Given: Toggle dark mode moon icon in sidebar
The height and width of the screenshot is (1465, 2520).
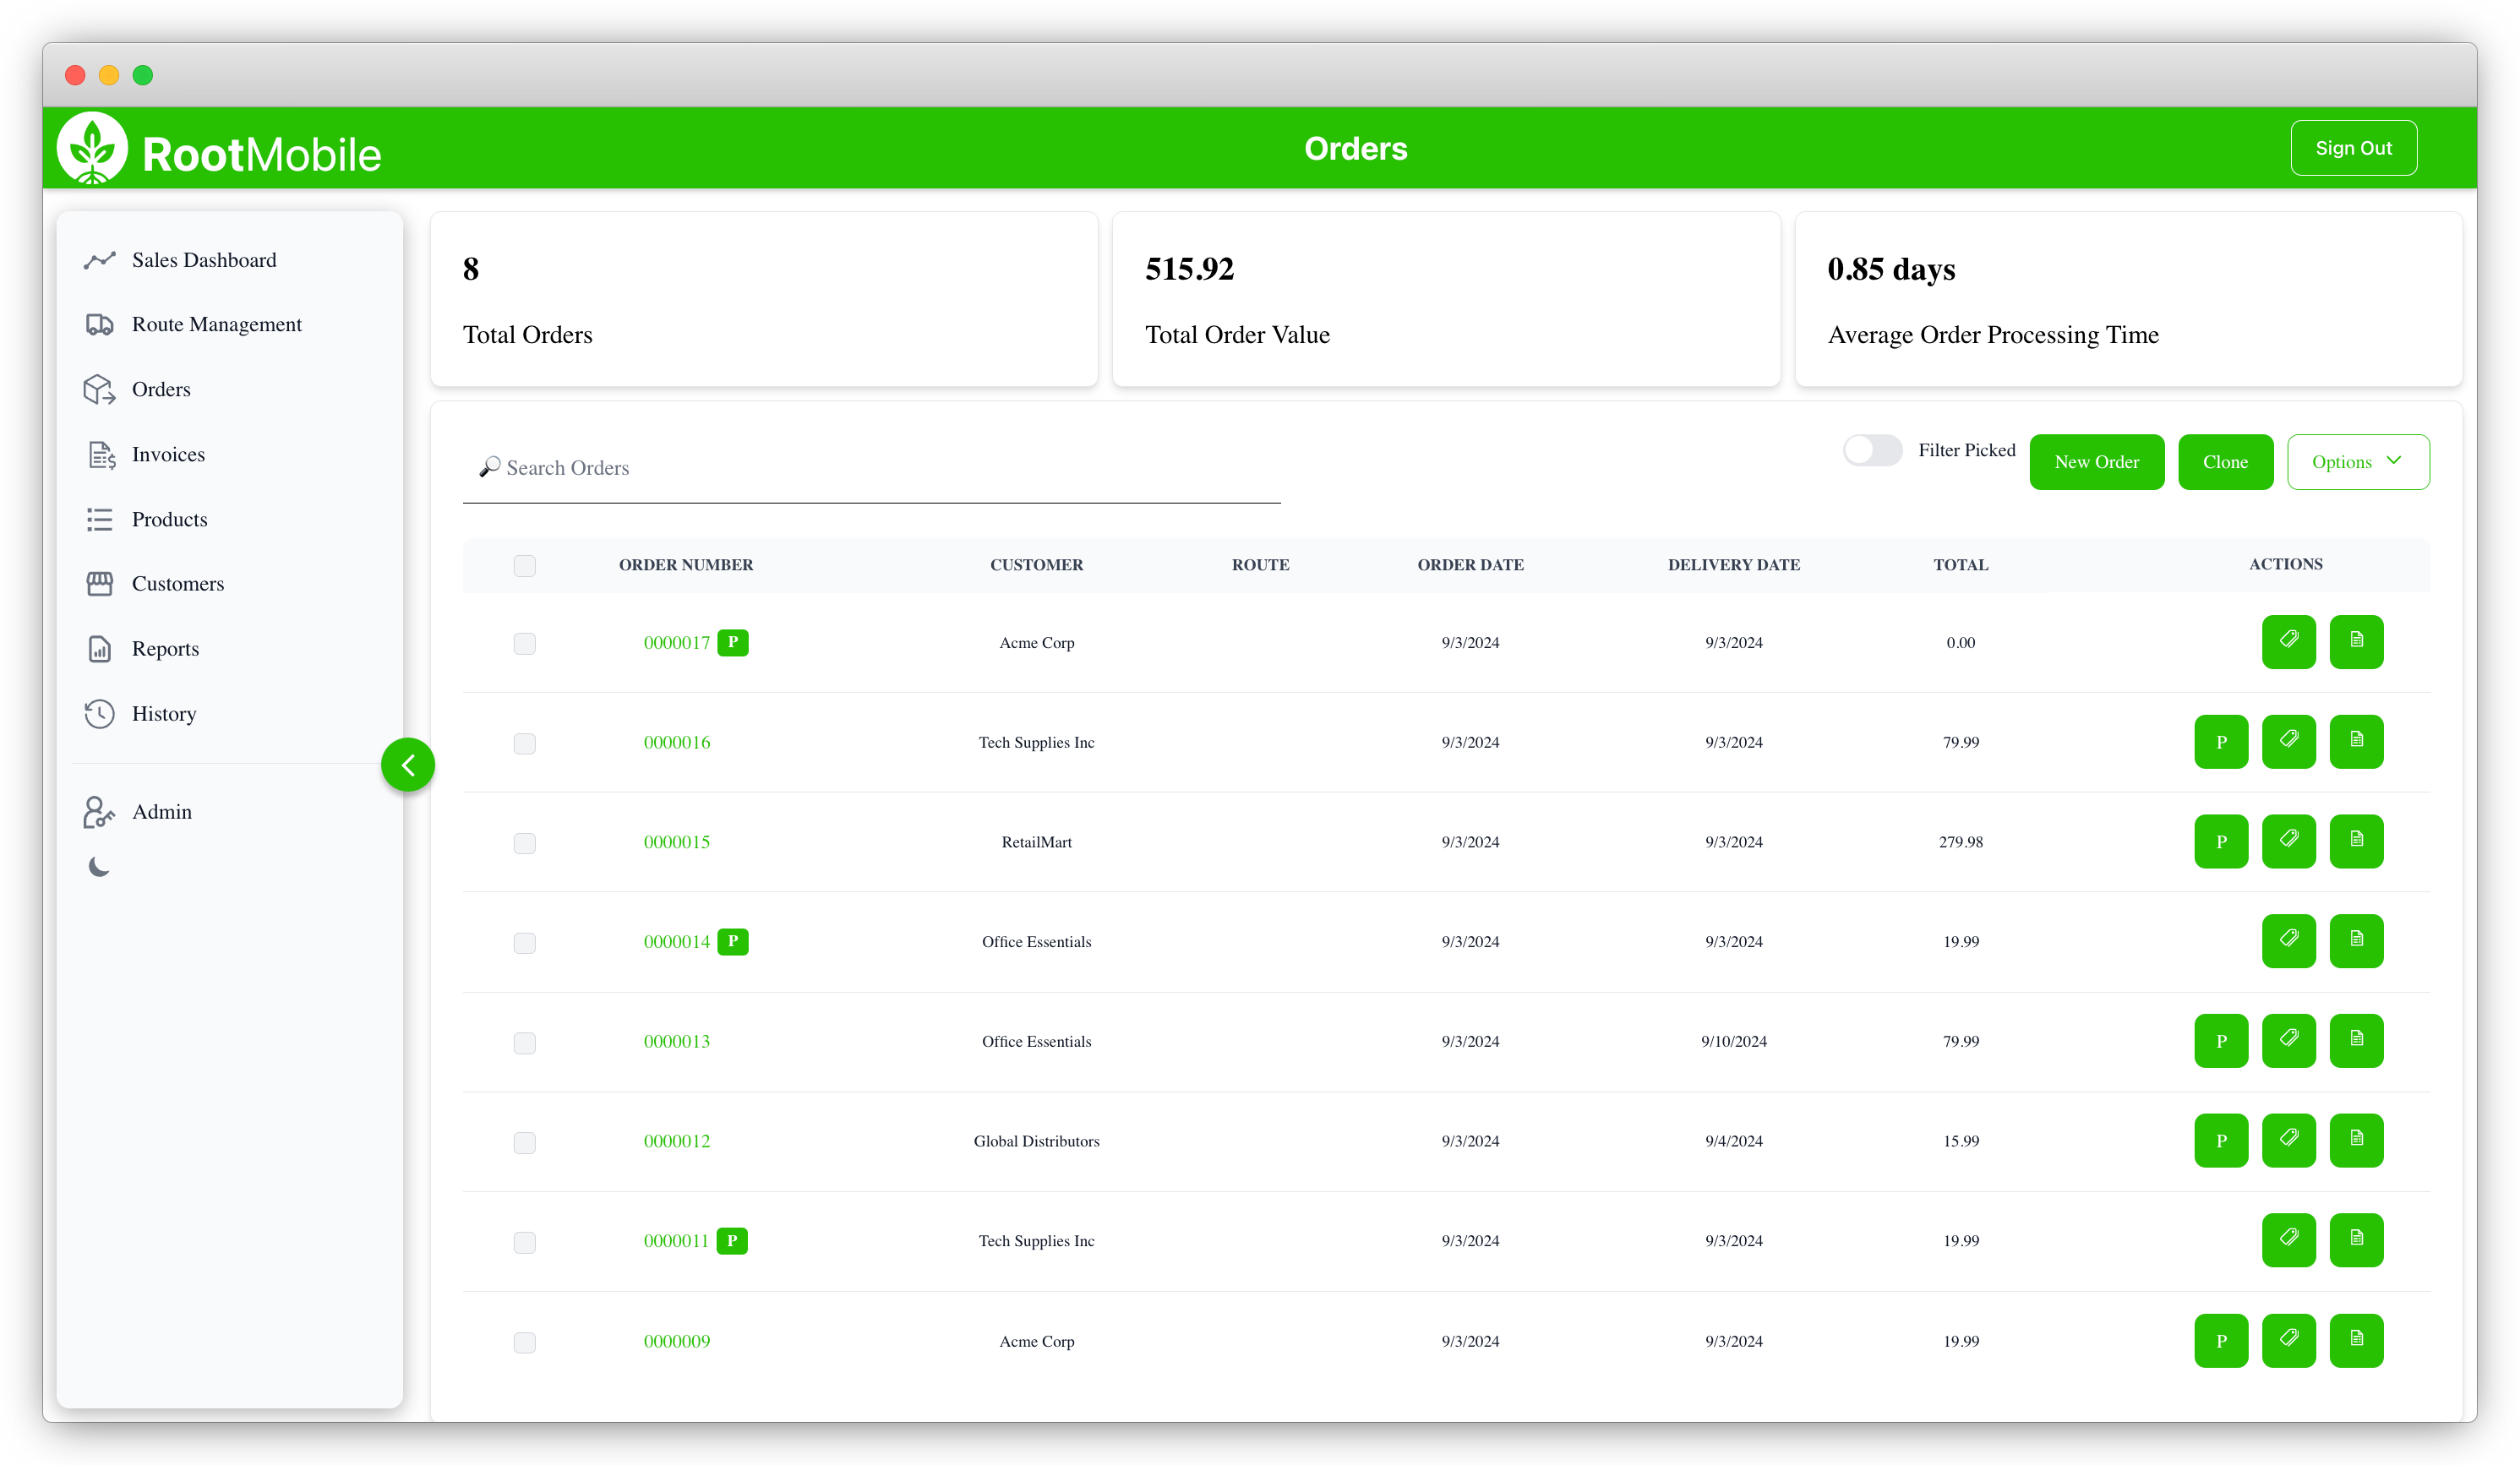Looking at the screenshot, I should tap(99, 866).
